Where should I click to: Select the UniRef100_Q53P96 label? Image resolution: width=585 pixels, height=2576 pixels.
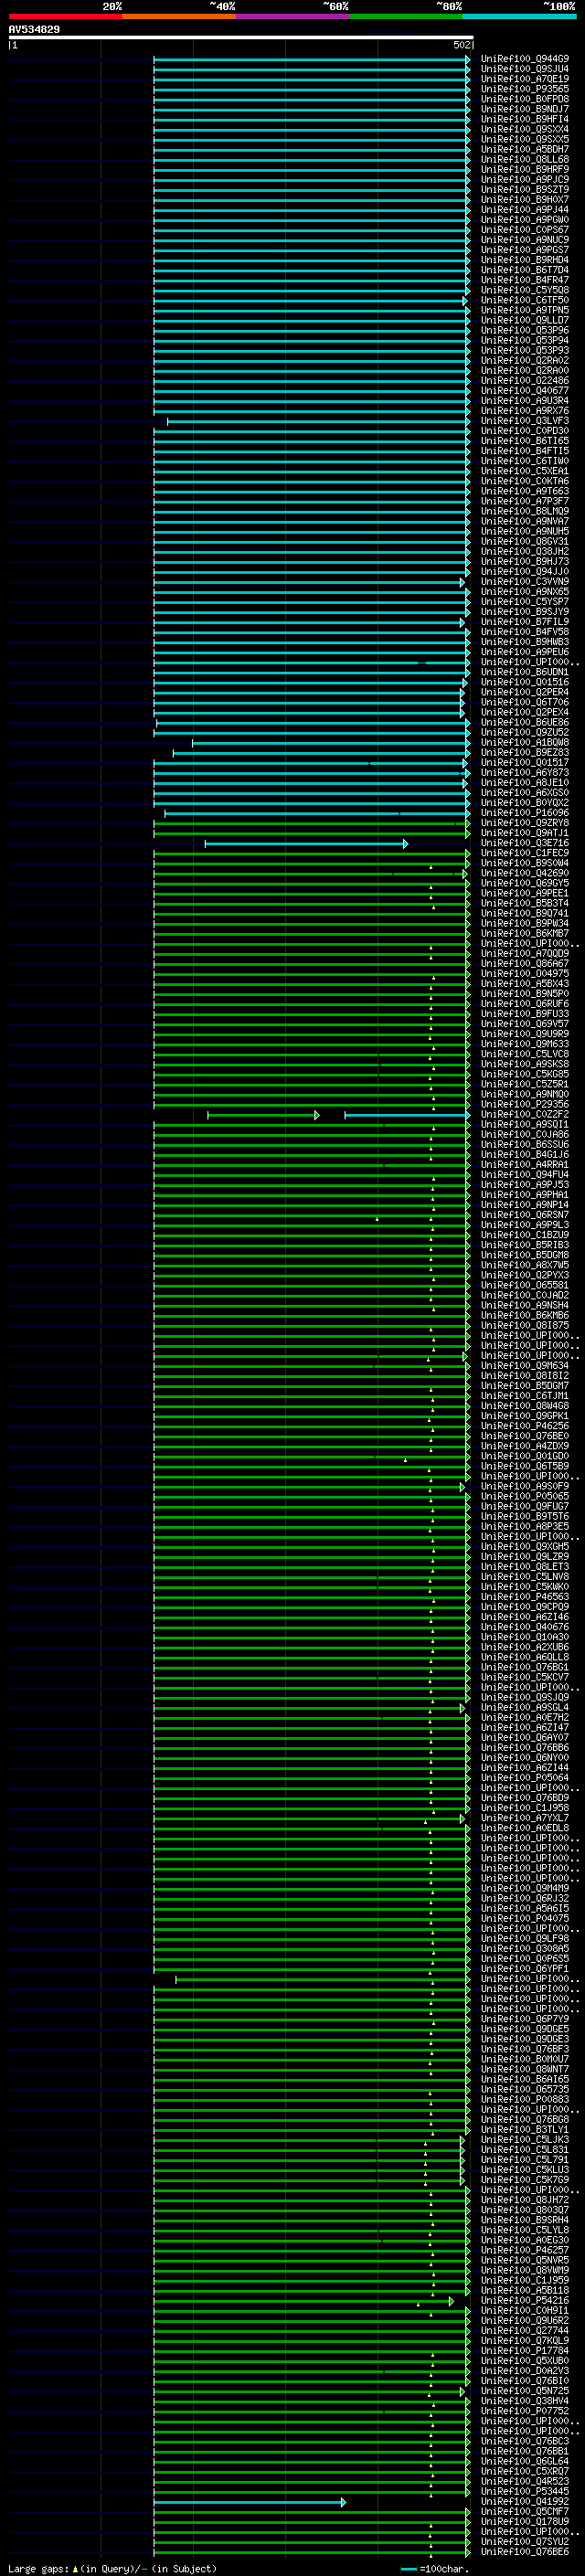tap(525, 330)
